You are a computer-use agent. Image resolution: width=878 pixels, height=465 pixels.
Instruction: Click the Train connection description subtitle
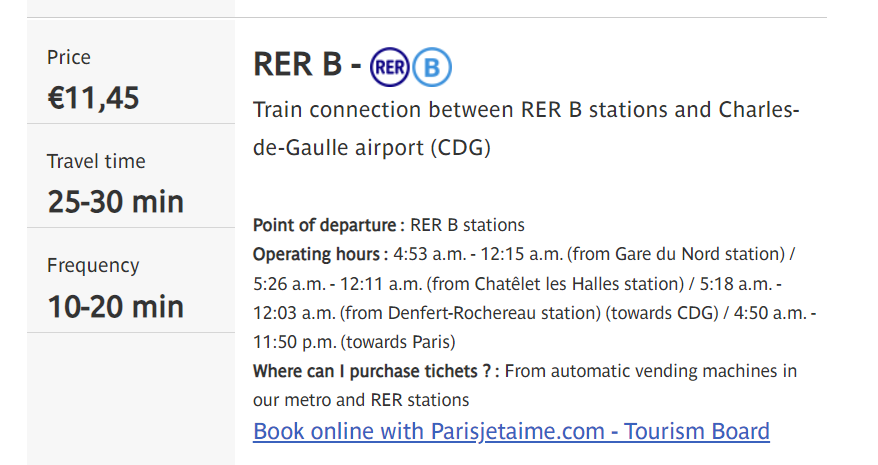(x=526, y=129)
